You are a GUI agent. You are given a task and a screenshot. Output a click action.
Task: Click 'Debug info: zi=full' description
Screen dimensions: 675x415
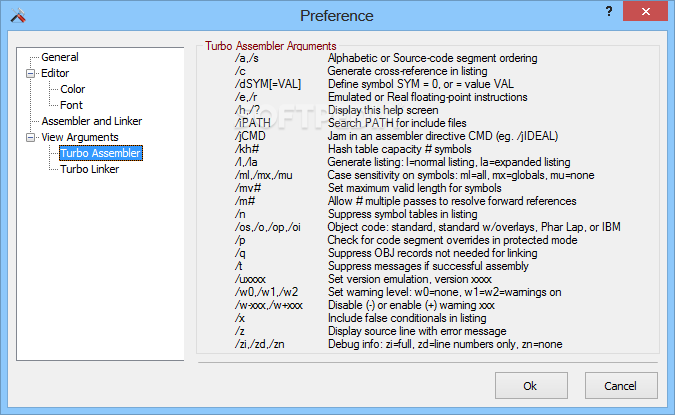pos(445,344)
